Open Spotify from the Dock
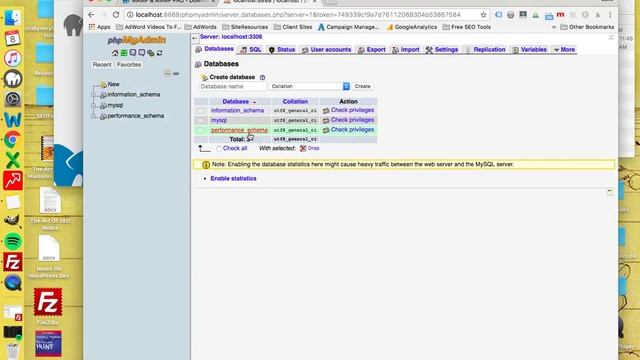 (x=13, y=242)
